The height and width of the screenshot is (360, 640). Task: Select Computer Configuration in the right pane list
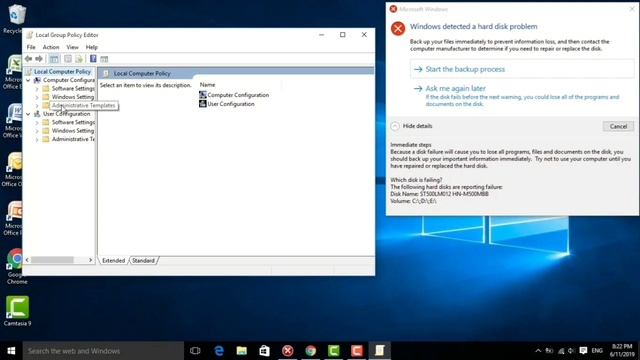click(234, 95)
